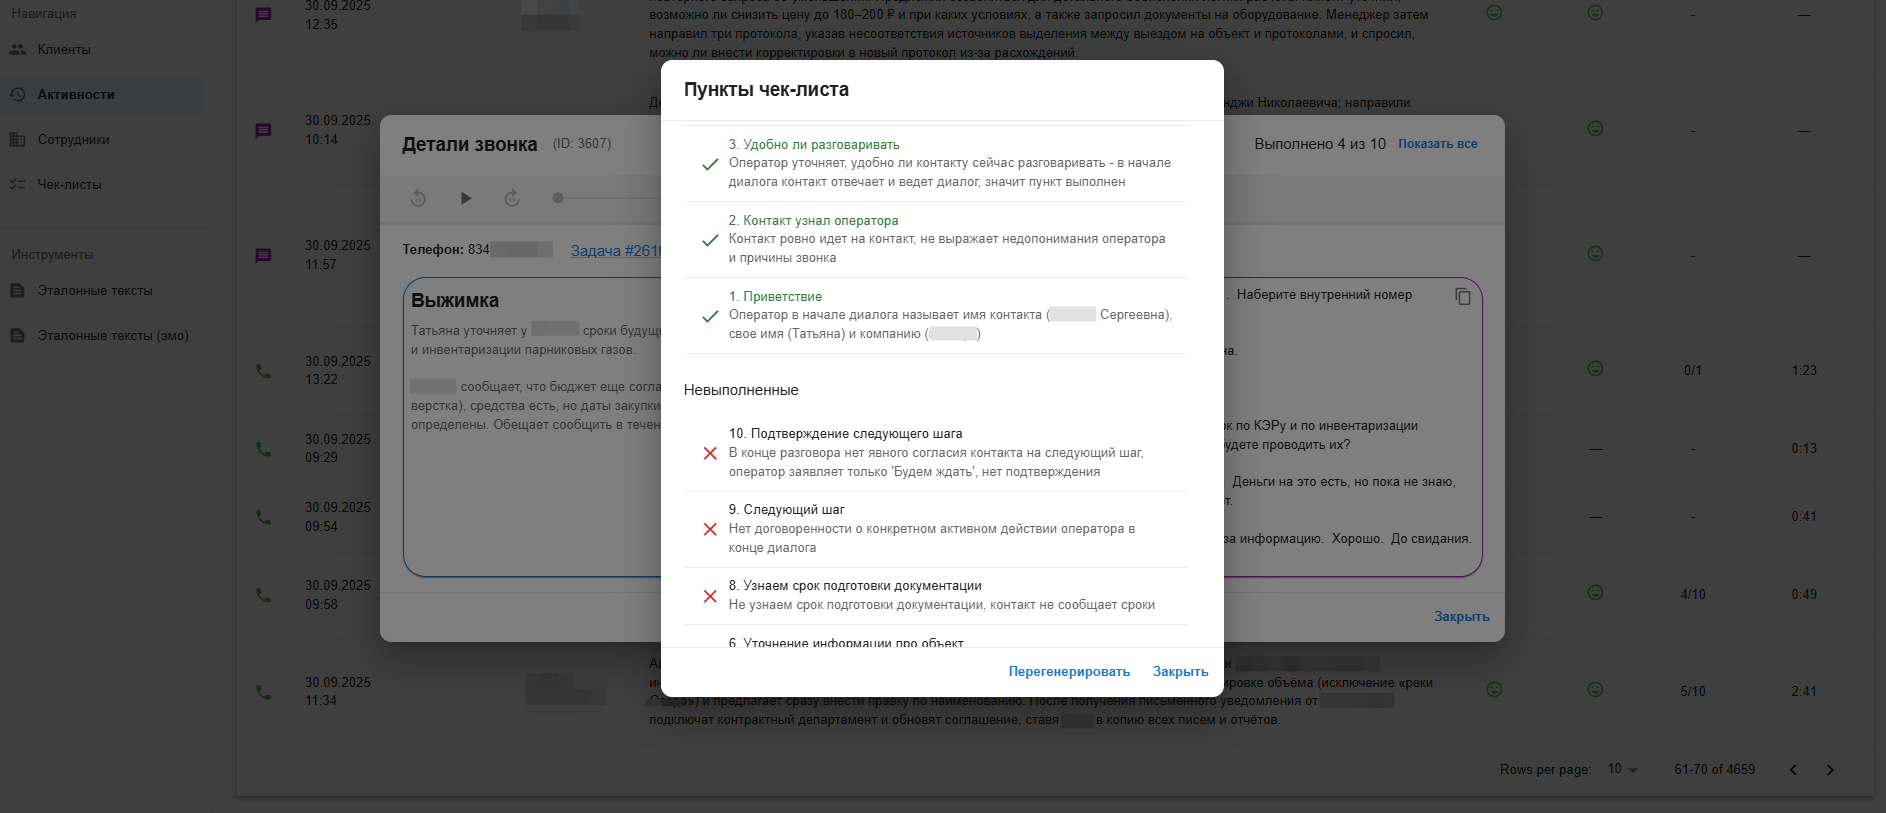Image resolution: width=1886 pixels, height=813 pixels.
Task: Copy the call transcript with copy icon
Action: [x=1462, y=296]
